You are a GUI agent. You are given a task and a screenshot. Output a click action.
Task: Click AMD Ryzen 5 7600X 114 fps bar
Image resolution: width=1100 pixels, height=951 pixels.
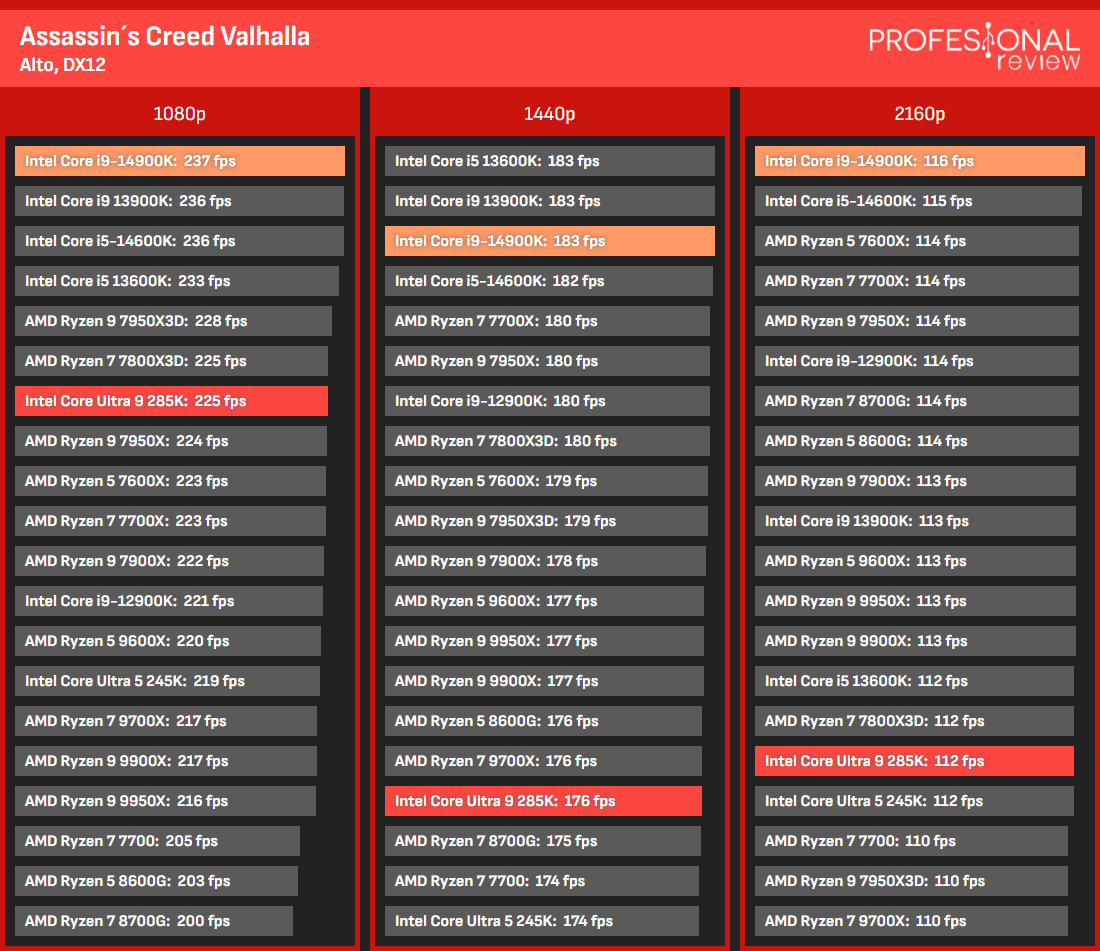click(x=917, y=241)
